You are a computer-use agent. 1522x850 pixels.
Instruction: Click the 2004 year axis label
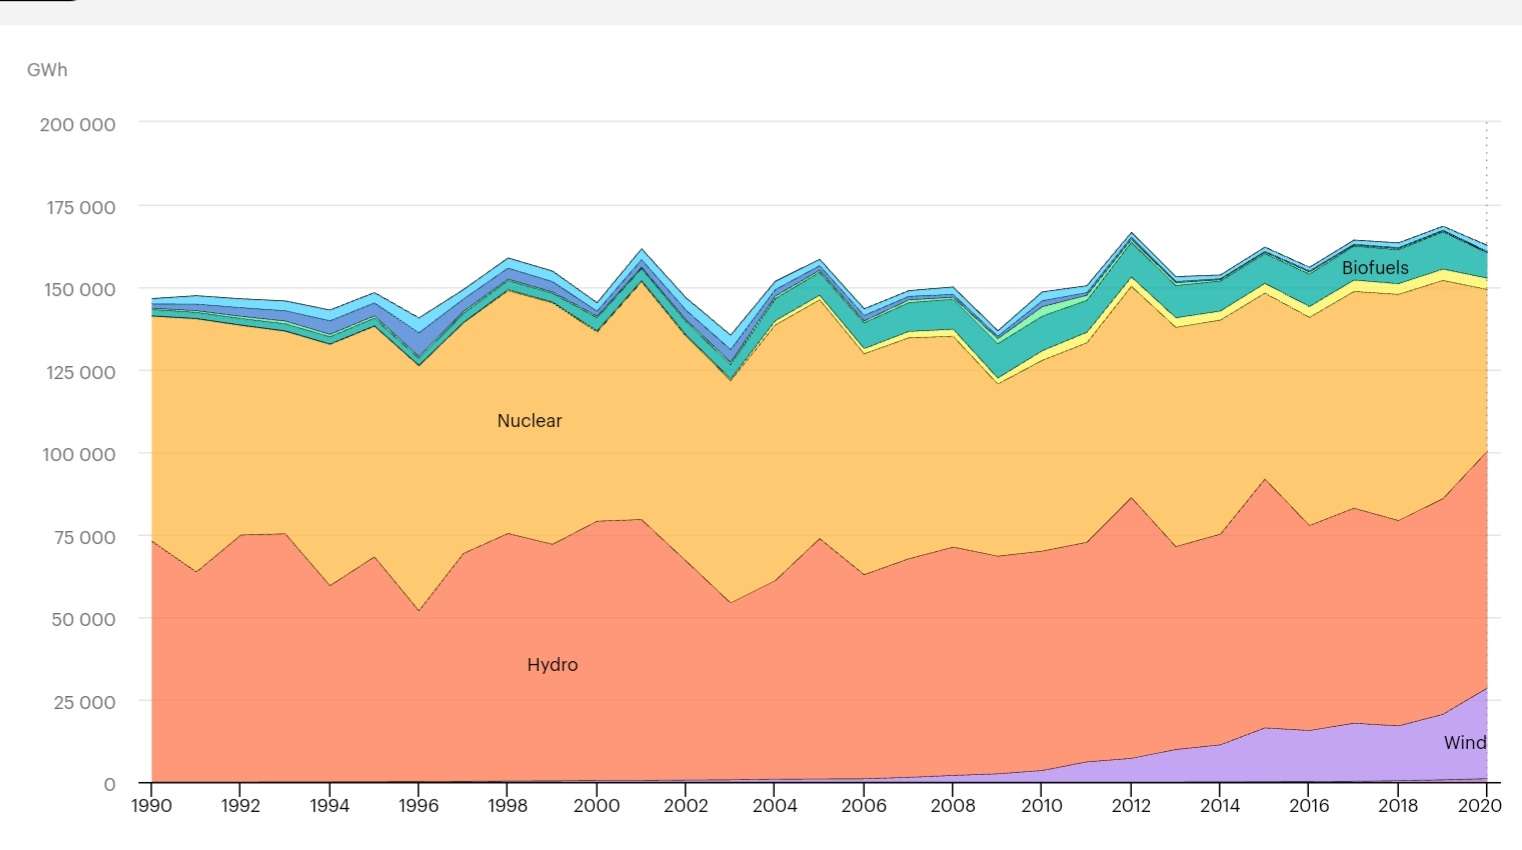pos(774,806)
